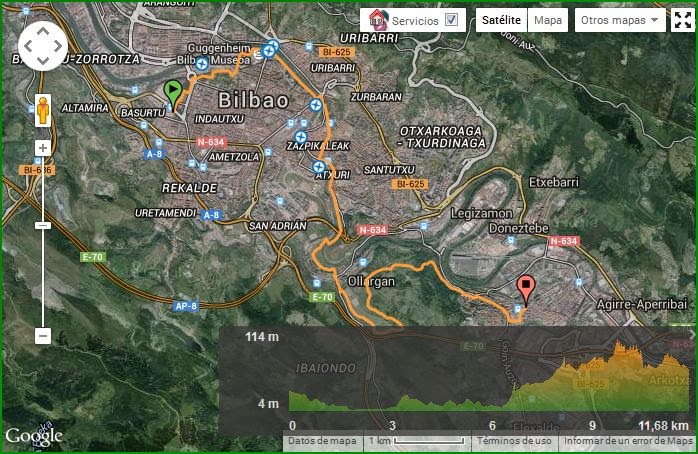This screenshot has height=454, width=698.
Task: Pan the map left with the arrow control
Action: point(28,46)
